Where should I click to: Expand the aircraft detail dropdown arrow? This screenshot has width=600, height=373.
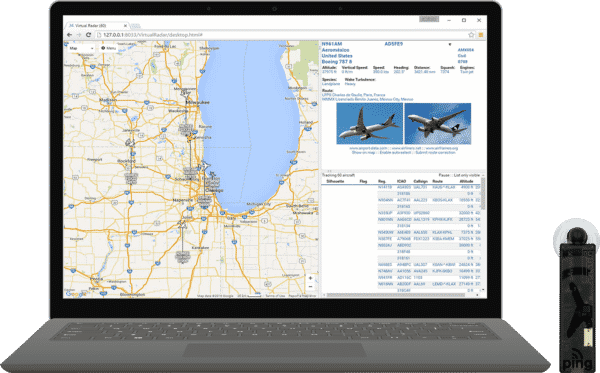[450, 44]
